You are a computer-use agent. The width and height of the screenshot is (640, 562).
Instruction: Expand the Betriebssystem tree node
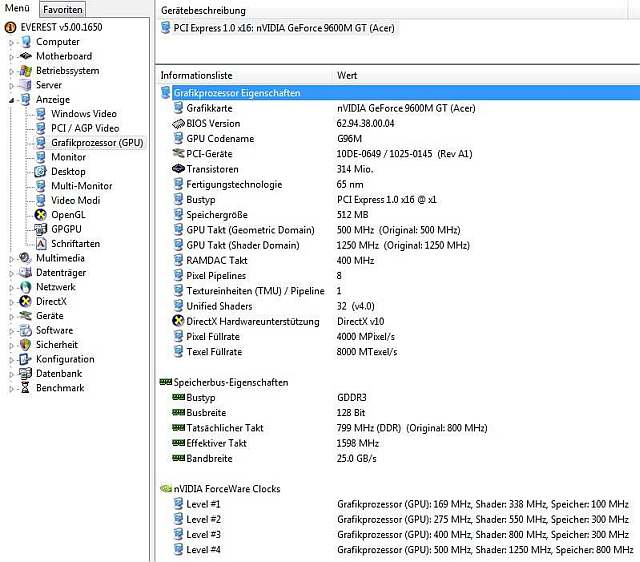[x=11, y=71]
